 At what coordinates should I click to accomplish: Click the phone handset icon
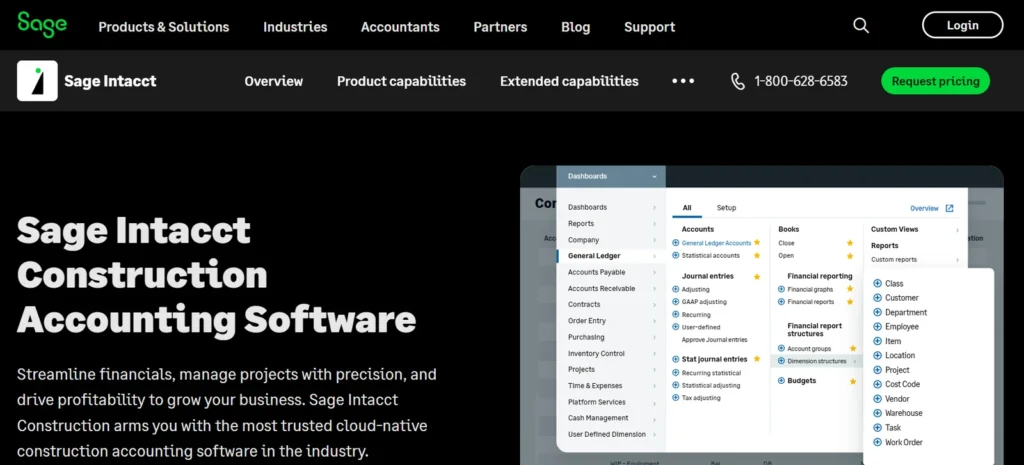(737, 81)
